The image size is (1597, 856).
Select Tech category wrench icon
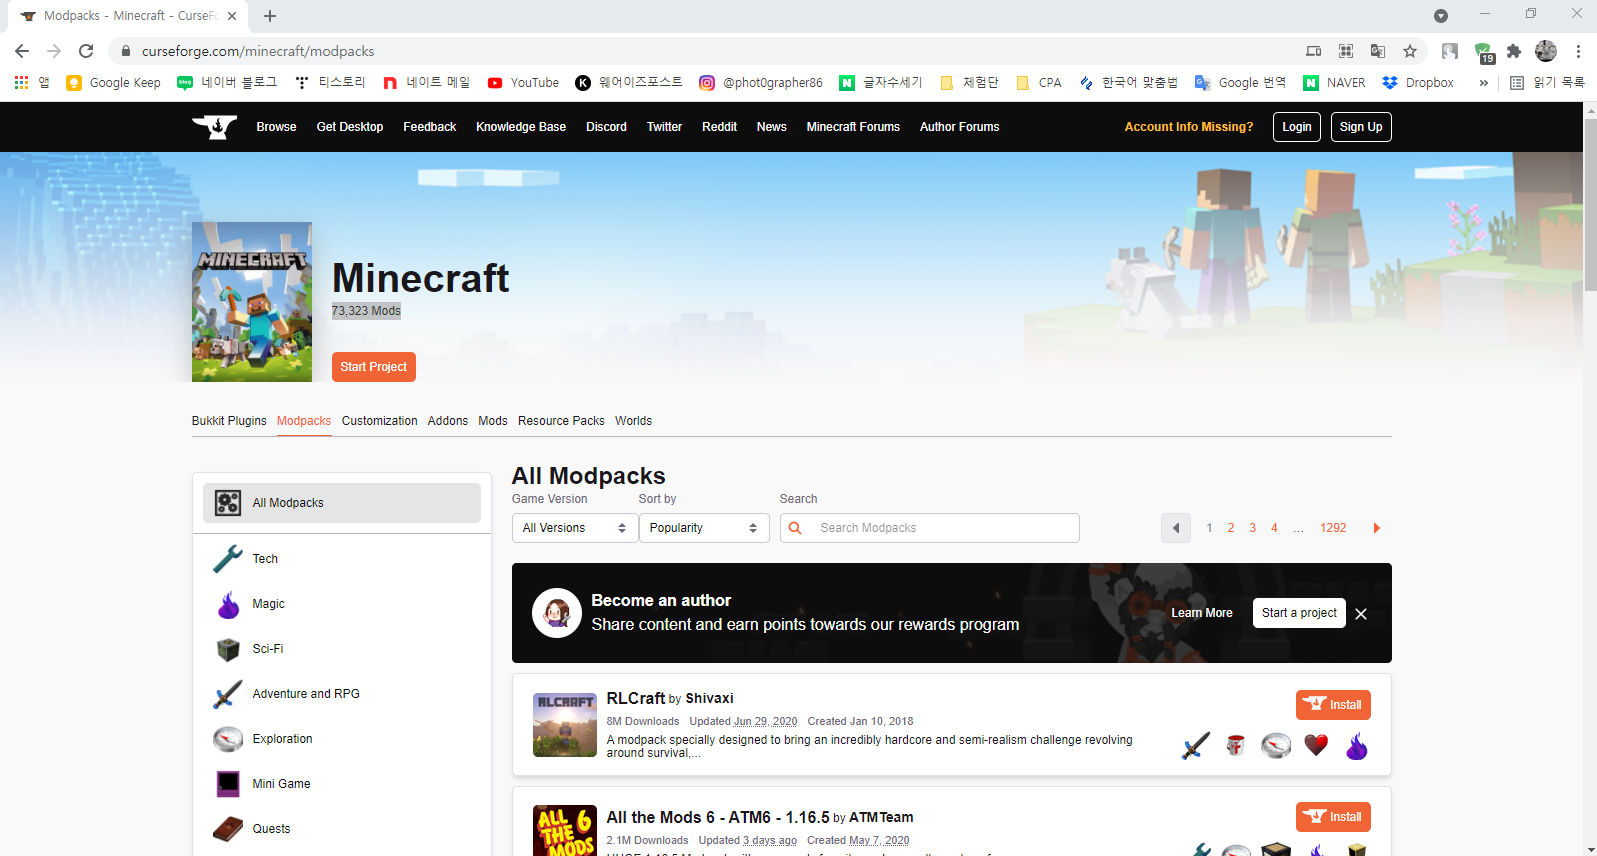[228, 558]
